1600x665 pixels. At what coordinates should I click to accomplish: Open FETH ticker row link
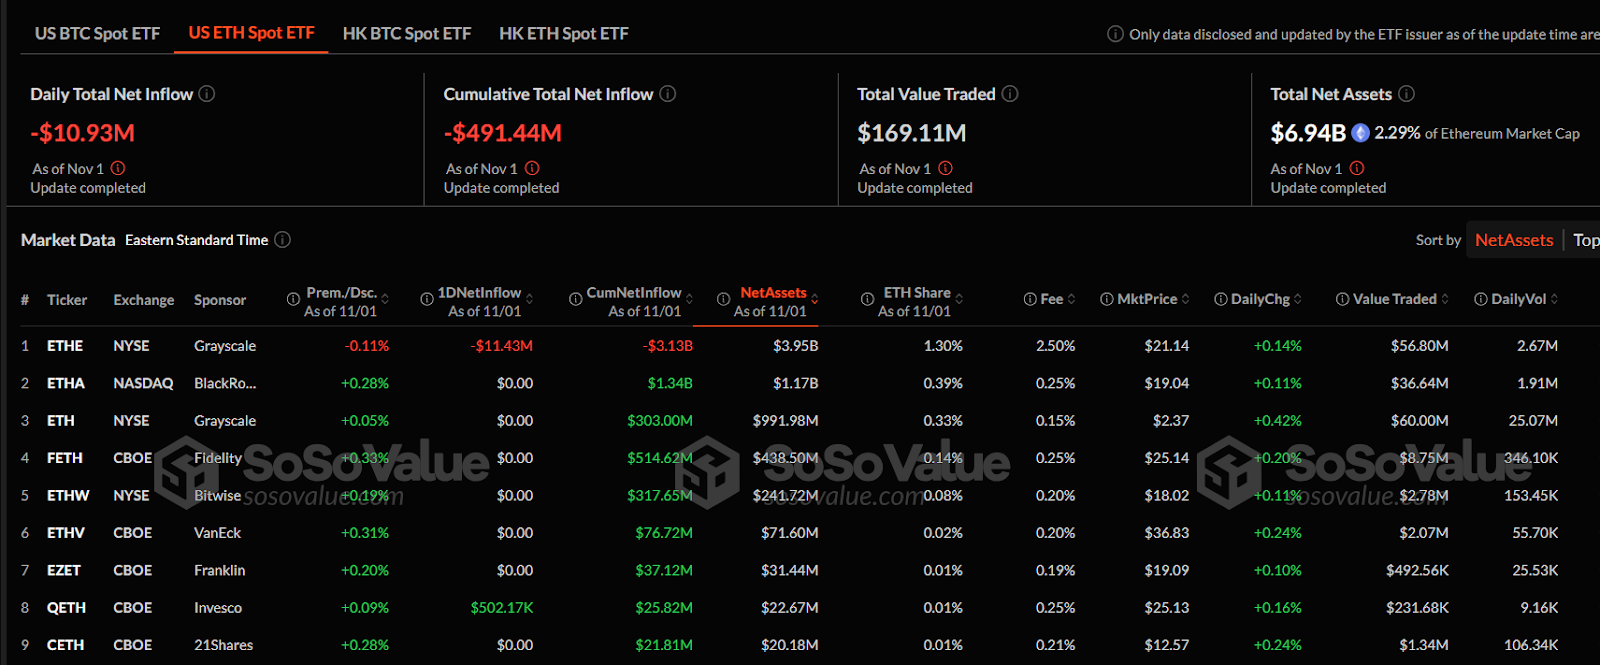[x=65, y=458]
